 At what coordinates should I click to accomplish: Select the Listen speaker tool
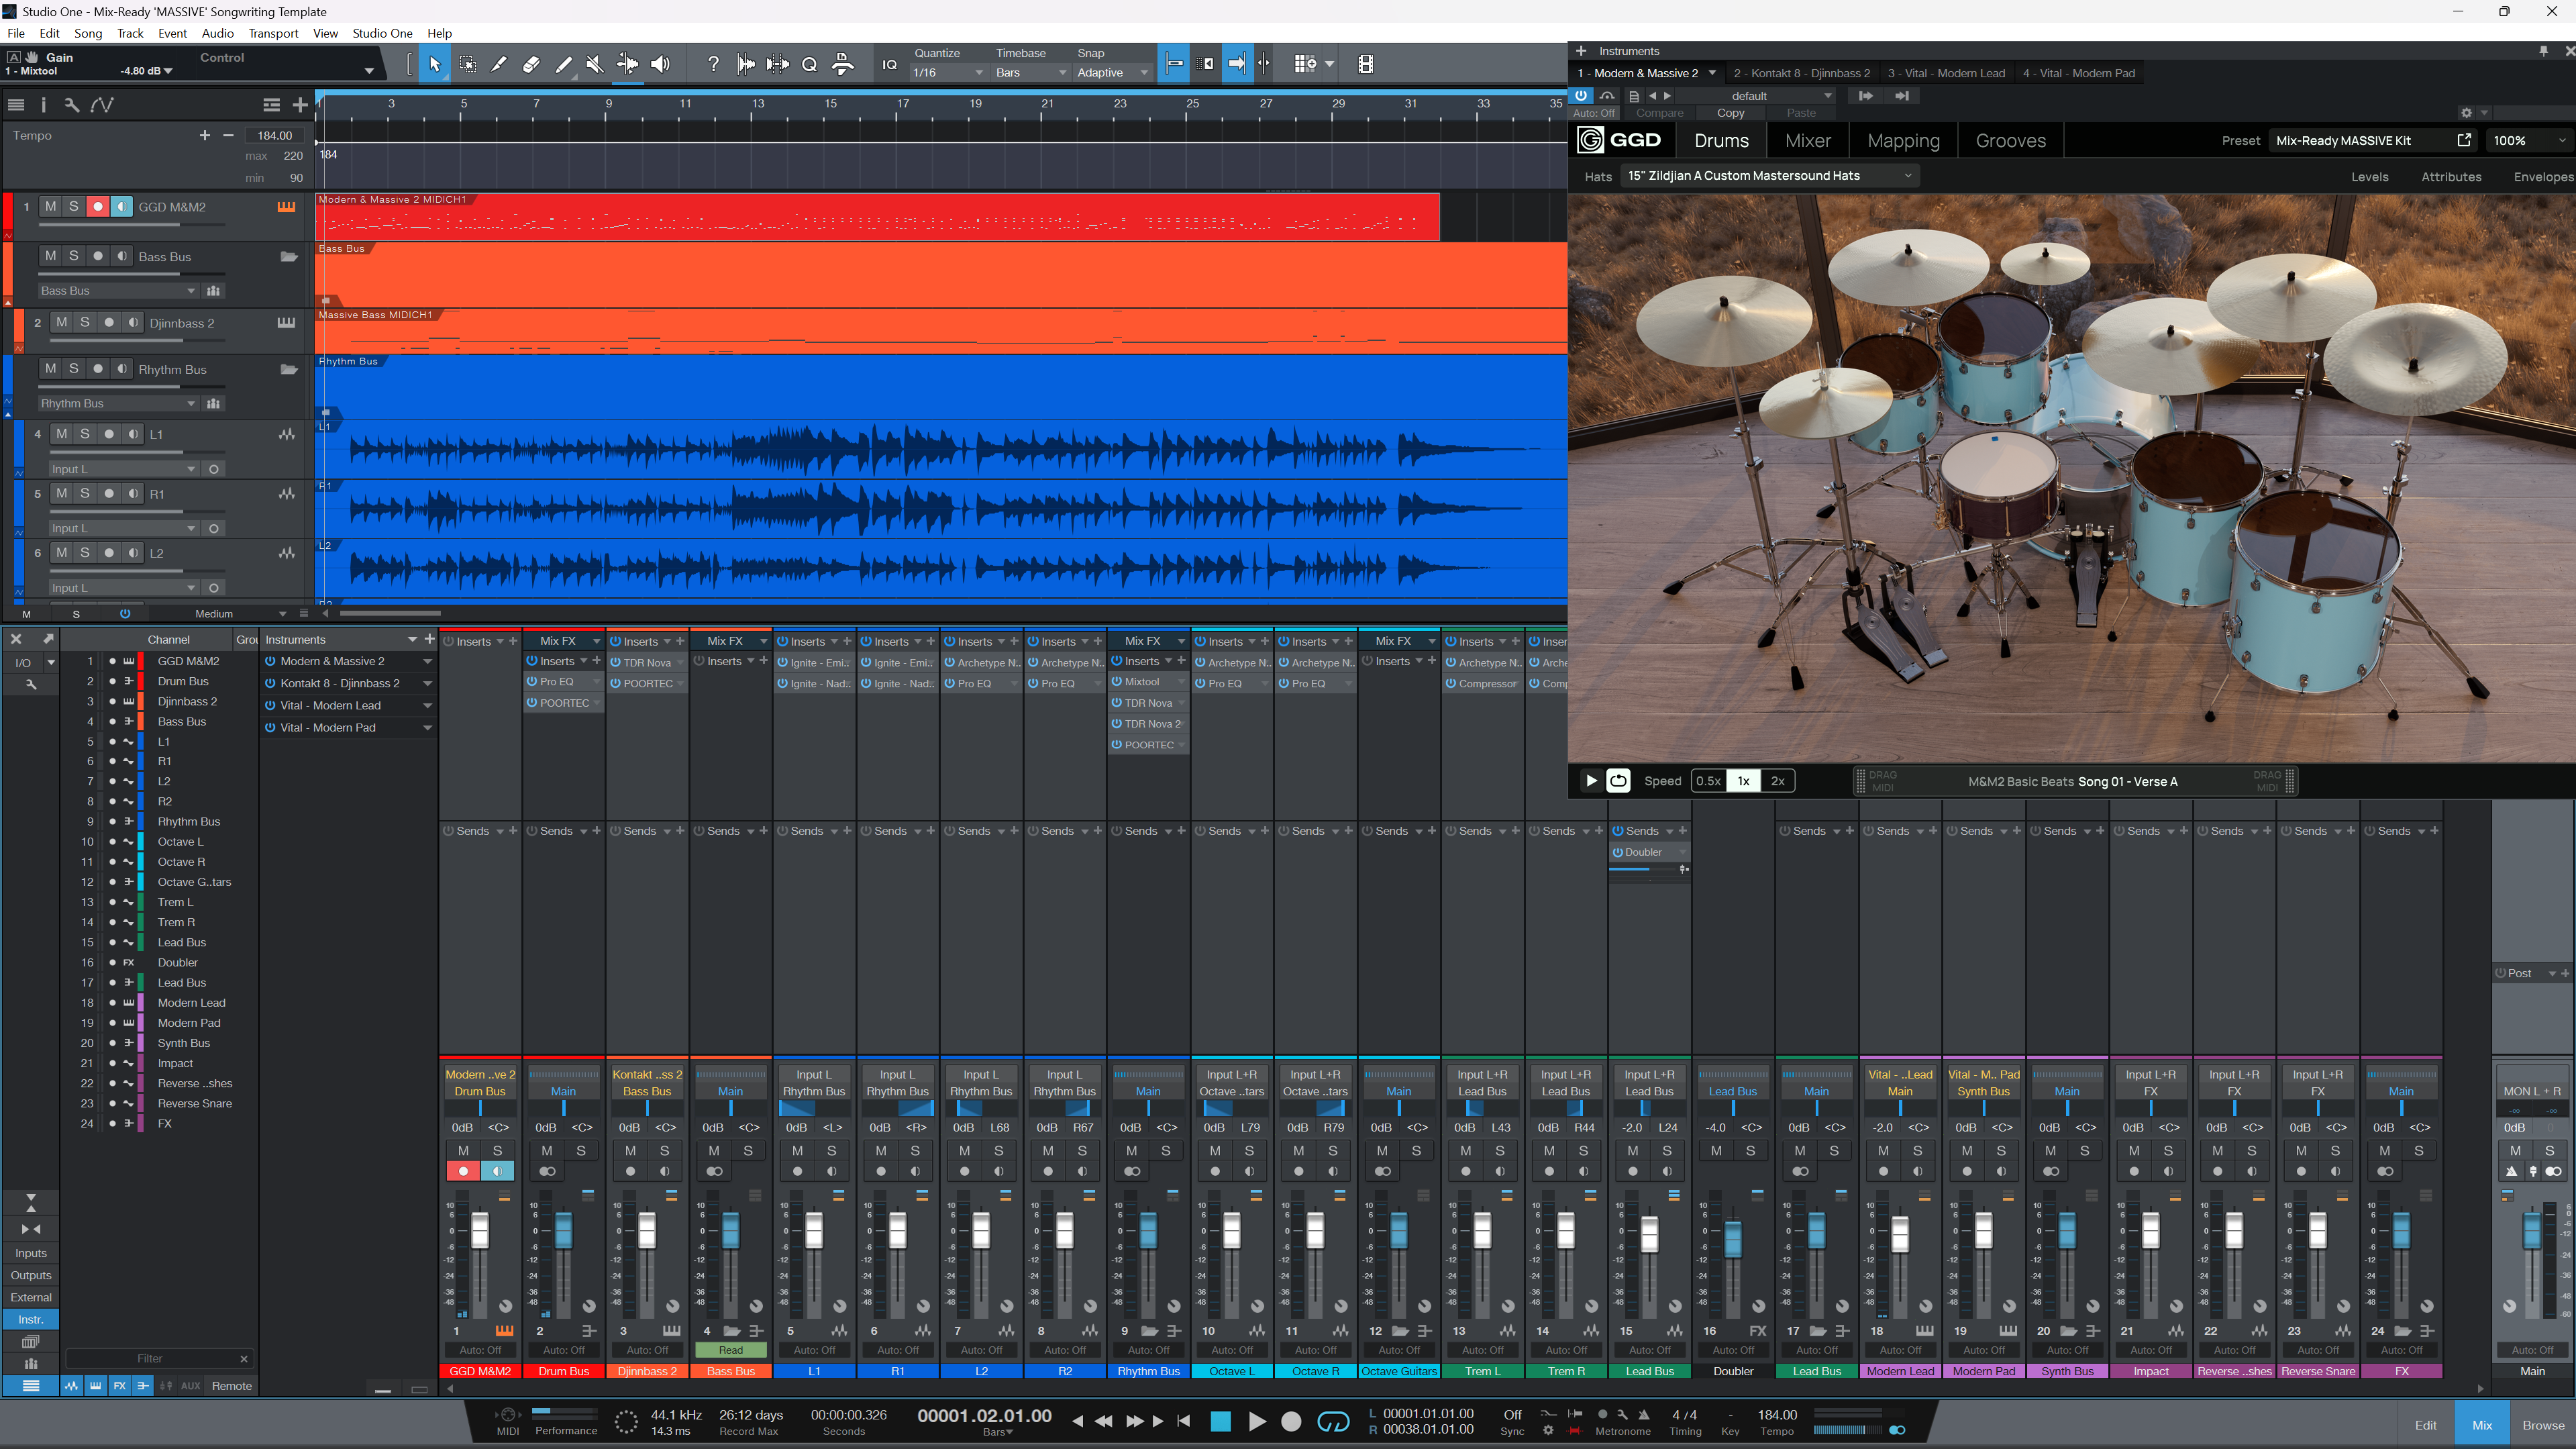click(x=660, y=64)
